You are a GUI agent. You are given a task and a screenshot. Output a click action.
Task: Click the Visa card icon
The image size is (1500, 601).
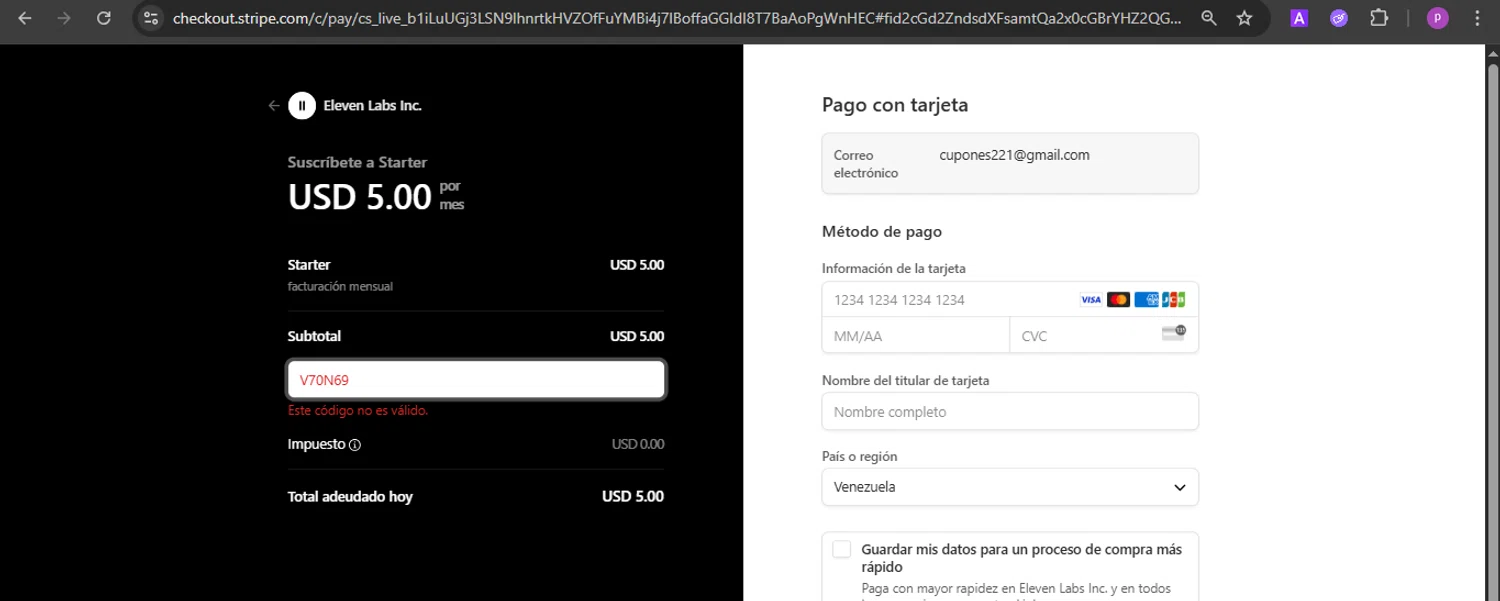pyautogui.click(x=1091, y=300)
